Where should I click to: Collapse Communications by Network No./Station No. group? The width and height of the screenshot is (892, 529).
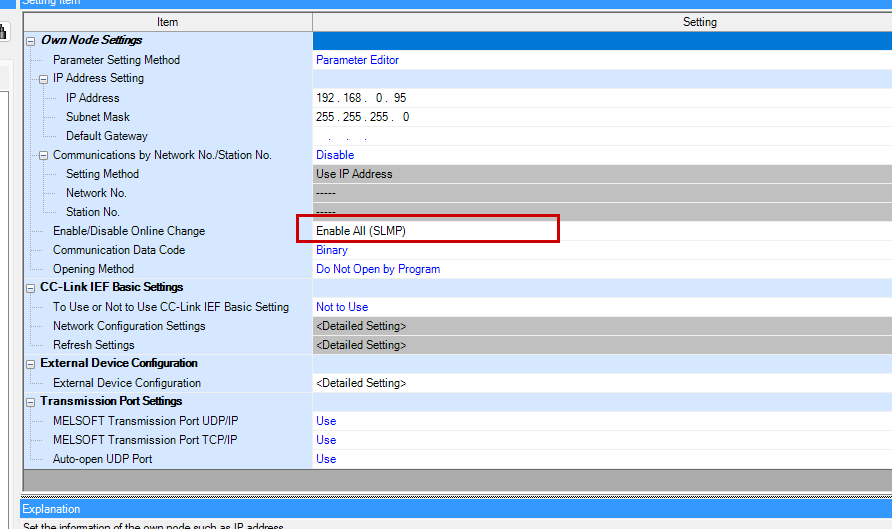coord(44,155)
